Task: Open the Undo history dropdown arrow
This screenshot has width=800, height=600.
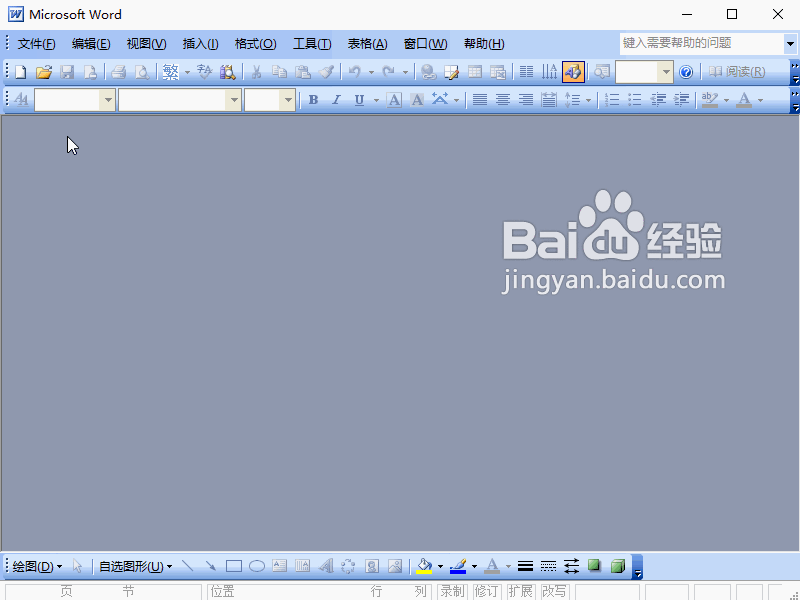Action: (371, 72)
